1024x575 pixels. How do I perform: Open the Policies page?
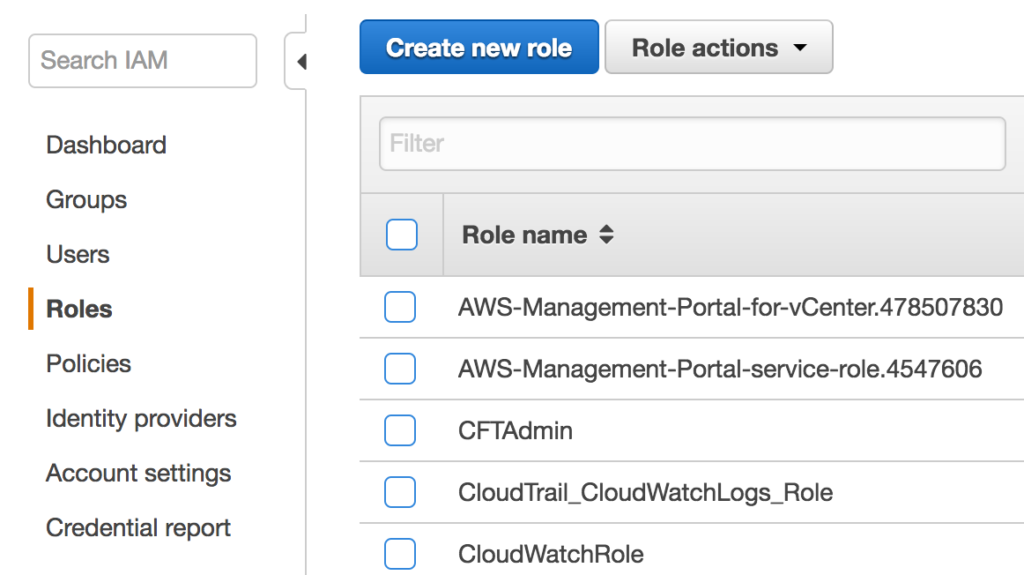[x=89, y=364]
